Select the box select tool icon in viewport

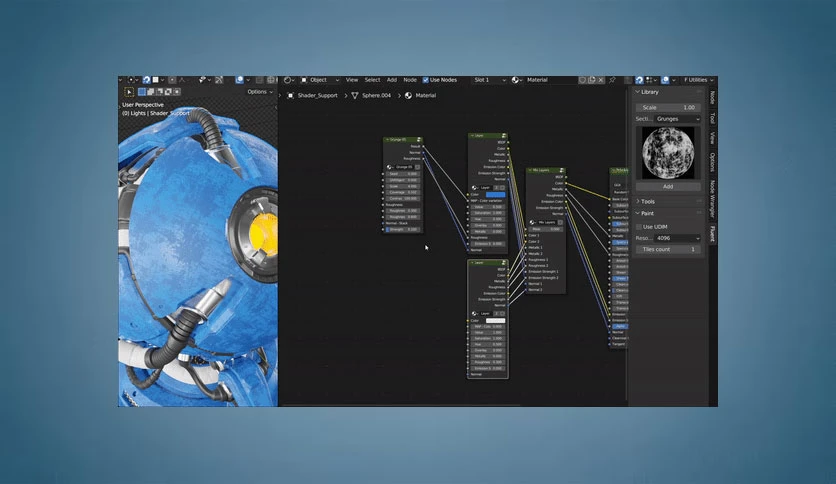[x=129, y=92]
